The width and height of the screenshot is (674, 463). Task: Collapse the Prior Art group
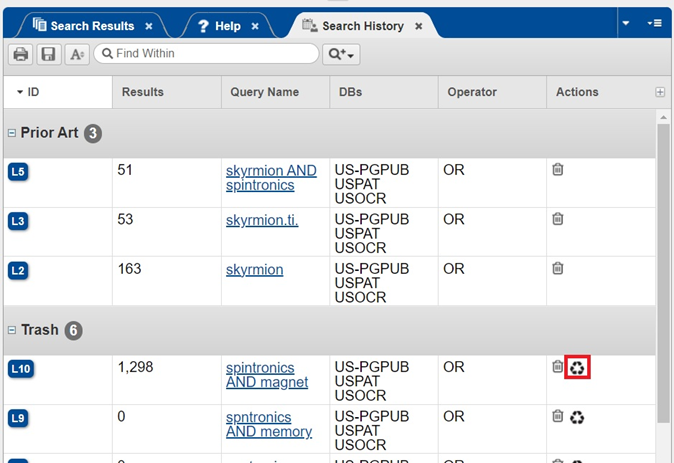[12, 133]
